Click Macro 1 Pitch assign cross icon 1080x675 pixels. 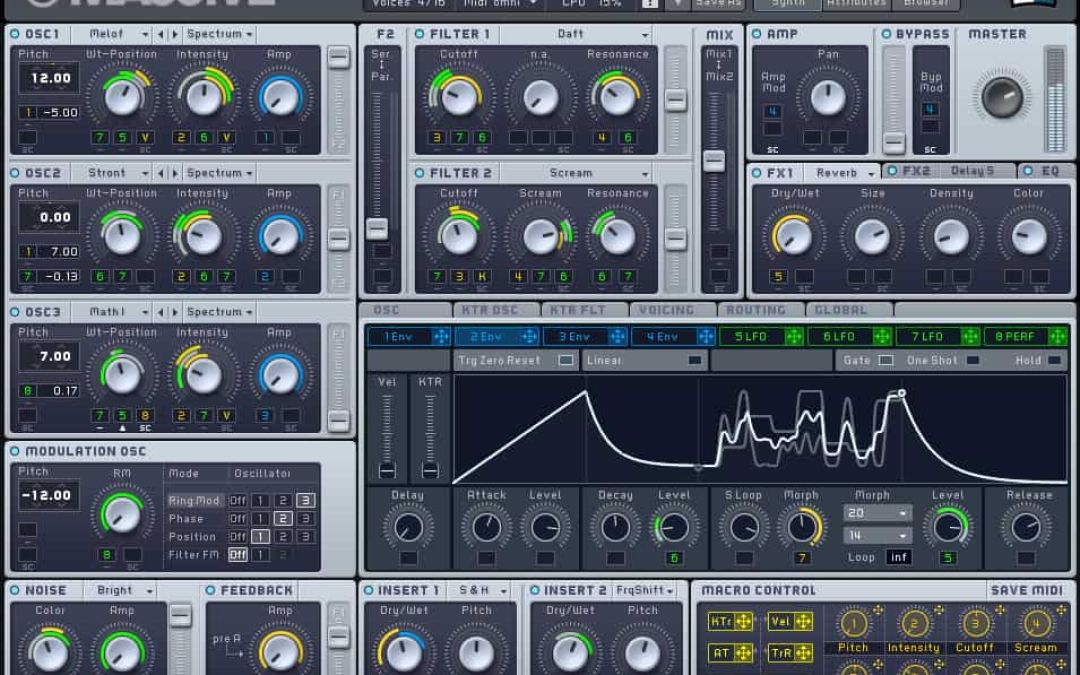coord(878,610)
